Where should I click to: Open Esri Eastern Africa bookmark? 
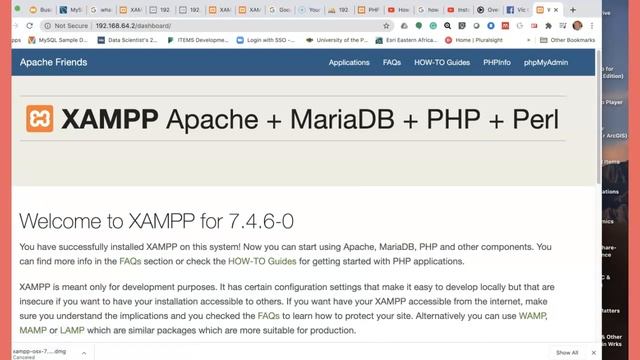(x=406, y=40)
